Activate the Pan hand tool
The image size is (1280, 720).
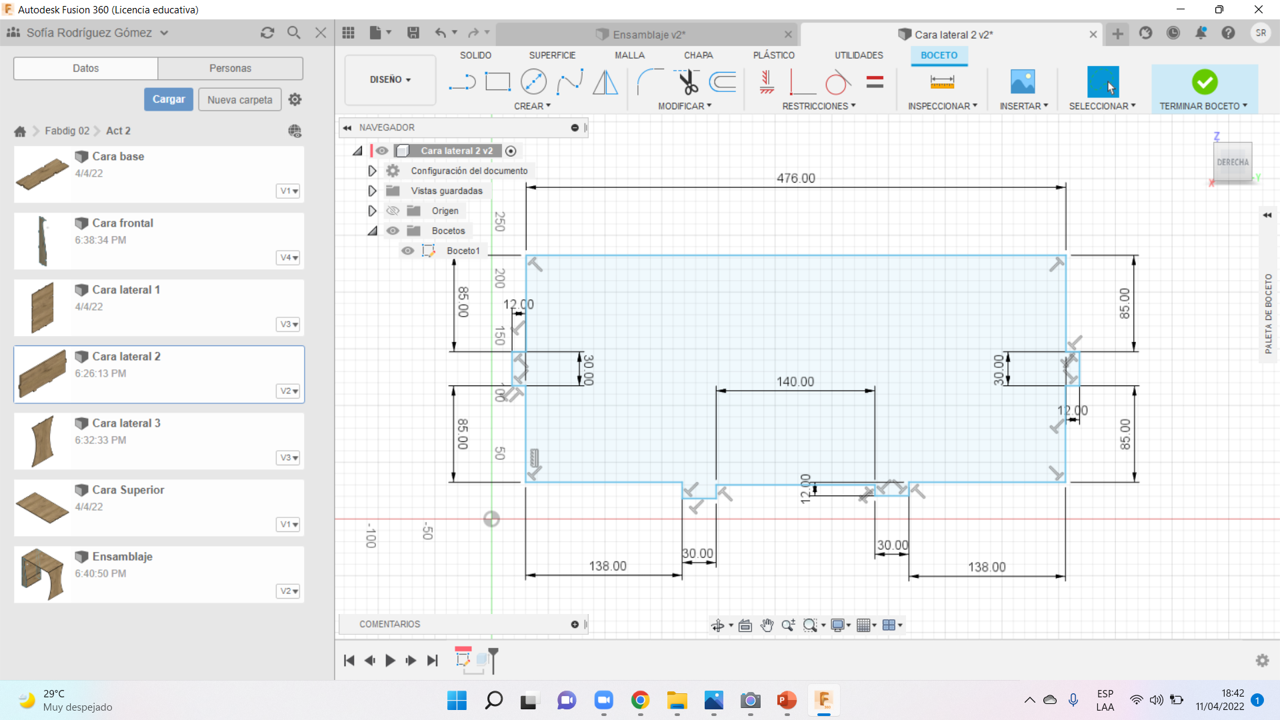coord(767,625)
